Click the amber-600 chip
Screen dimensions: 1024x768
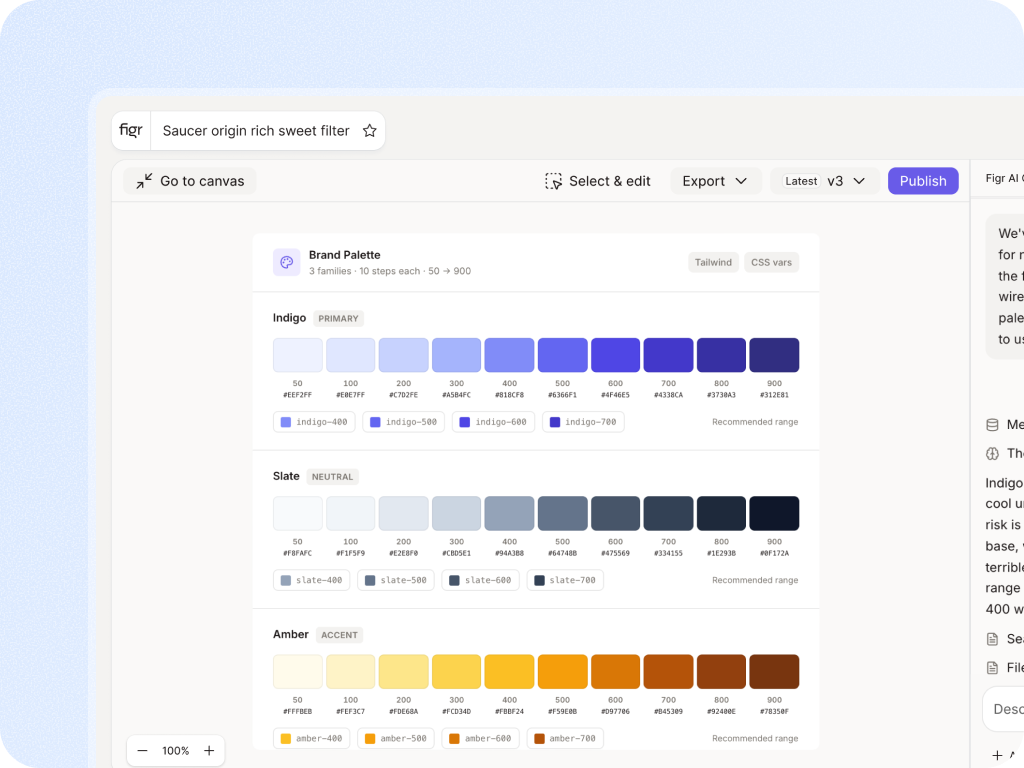[x=481, y=739]
